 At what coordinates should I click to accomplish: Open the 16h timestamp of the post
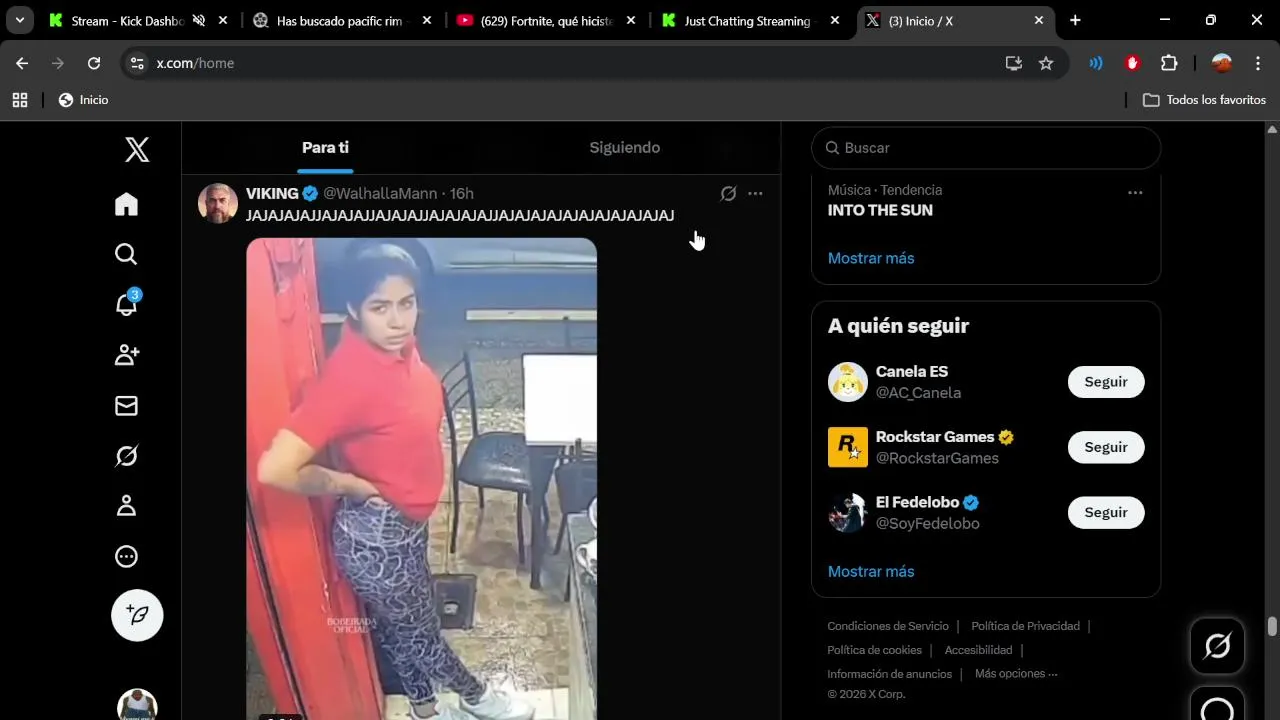[461, 193]
